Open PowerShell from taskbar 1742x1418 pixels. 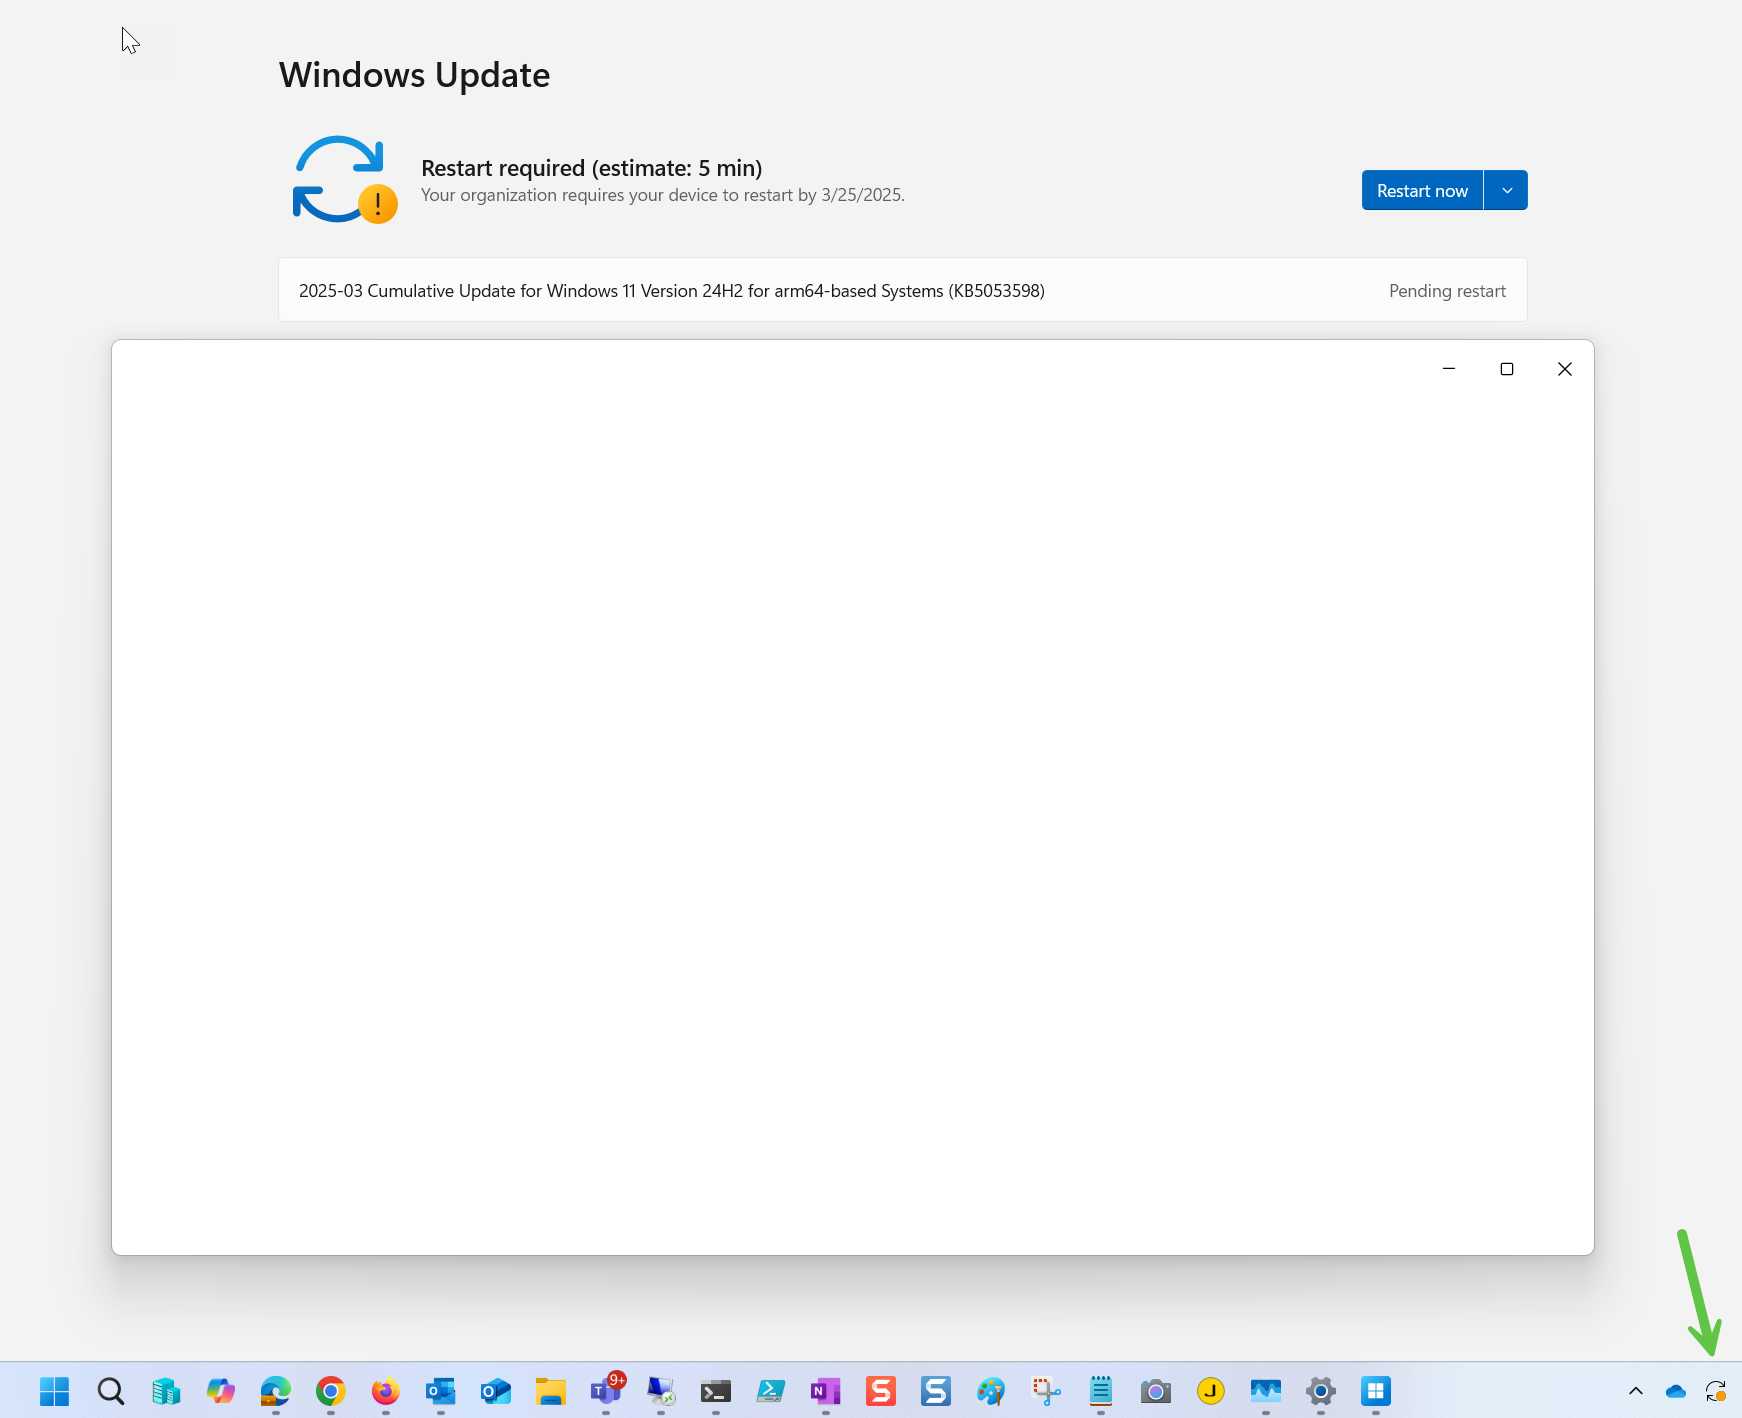coord(771,1391)
